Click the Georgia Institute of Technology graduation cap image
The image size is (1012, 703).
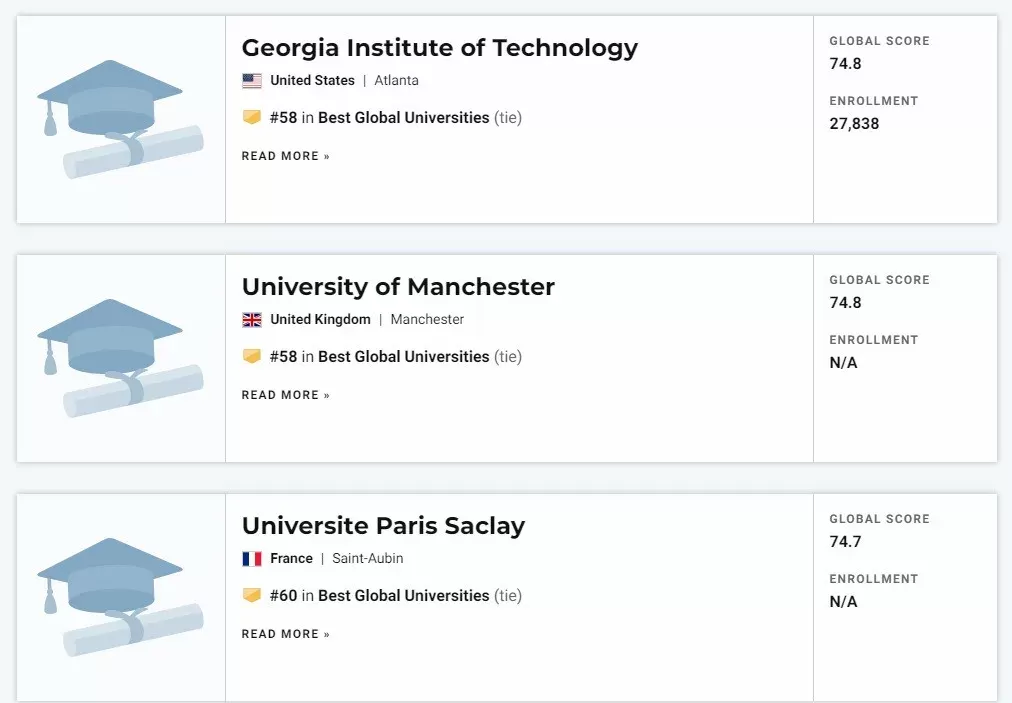pyautogui.click(x=120, y=119)
